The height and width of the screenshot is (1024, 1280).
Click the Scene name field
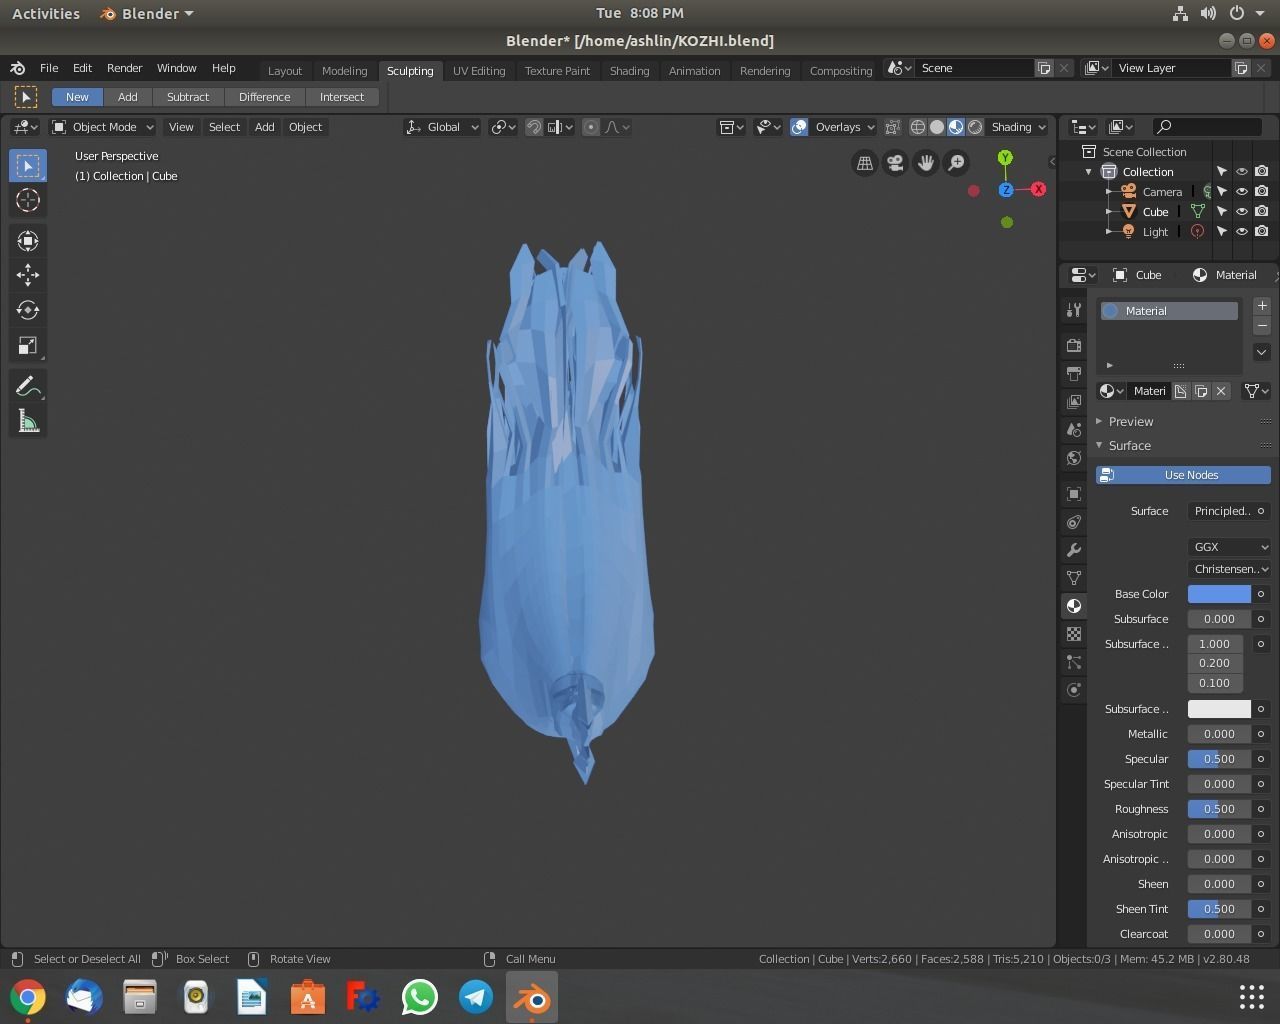(x=975, y=68)
